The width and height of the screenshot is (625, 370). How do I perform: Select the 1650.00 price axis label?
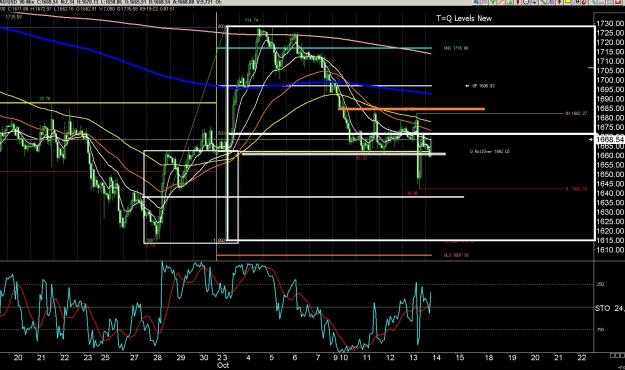pos(610,174)
